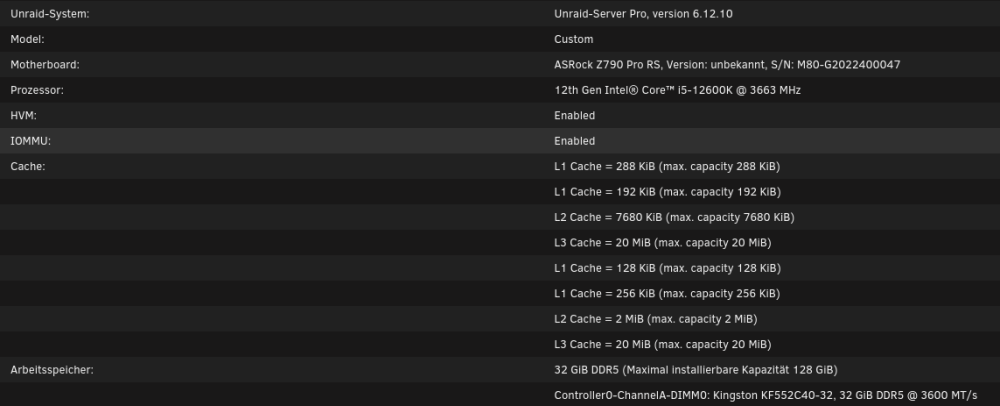Select the Unraid-Server Pro version 6.12.10 text
This screenshot has height=406, width=1000.
[643, 13]
